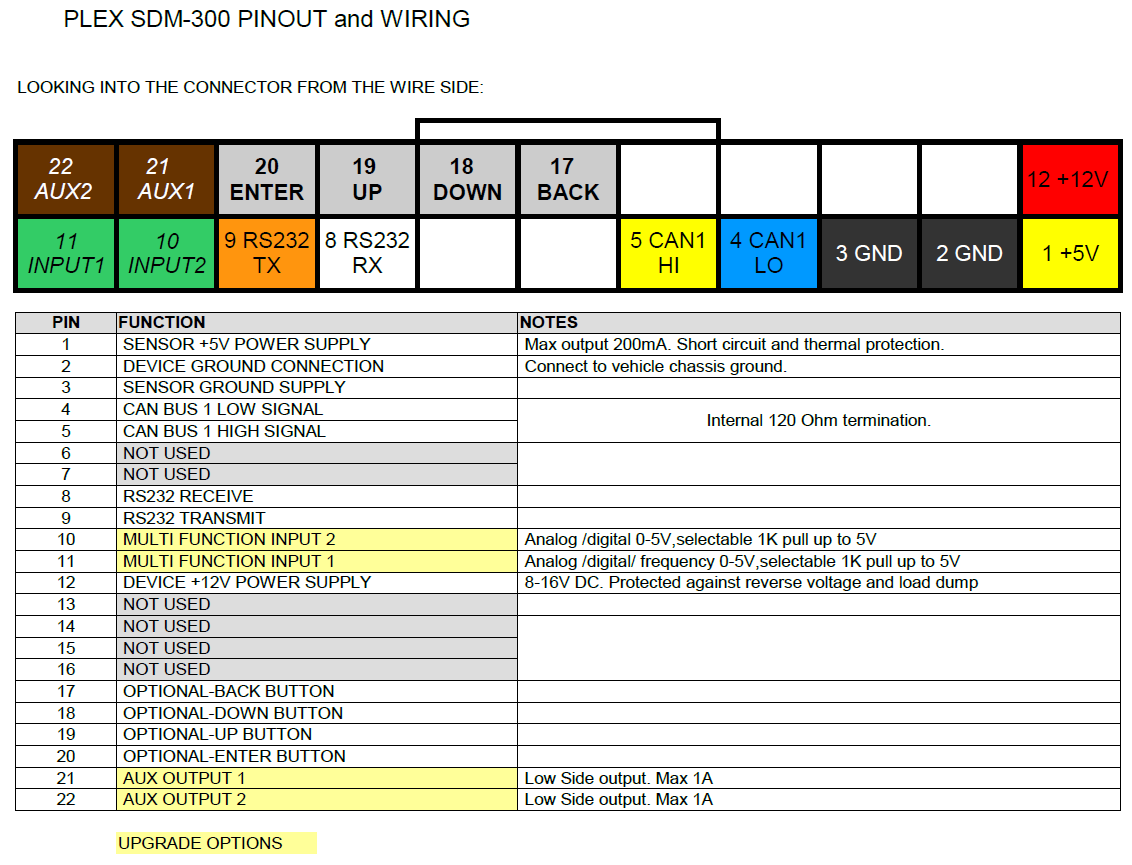Click pin number 22 in table
1132x865 pixels.
pos(66,799)
